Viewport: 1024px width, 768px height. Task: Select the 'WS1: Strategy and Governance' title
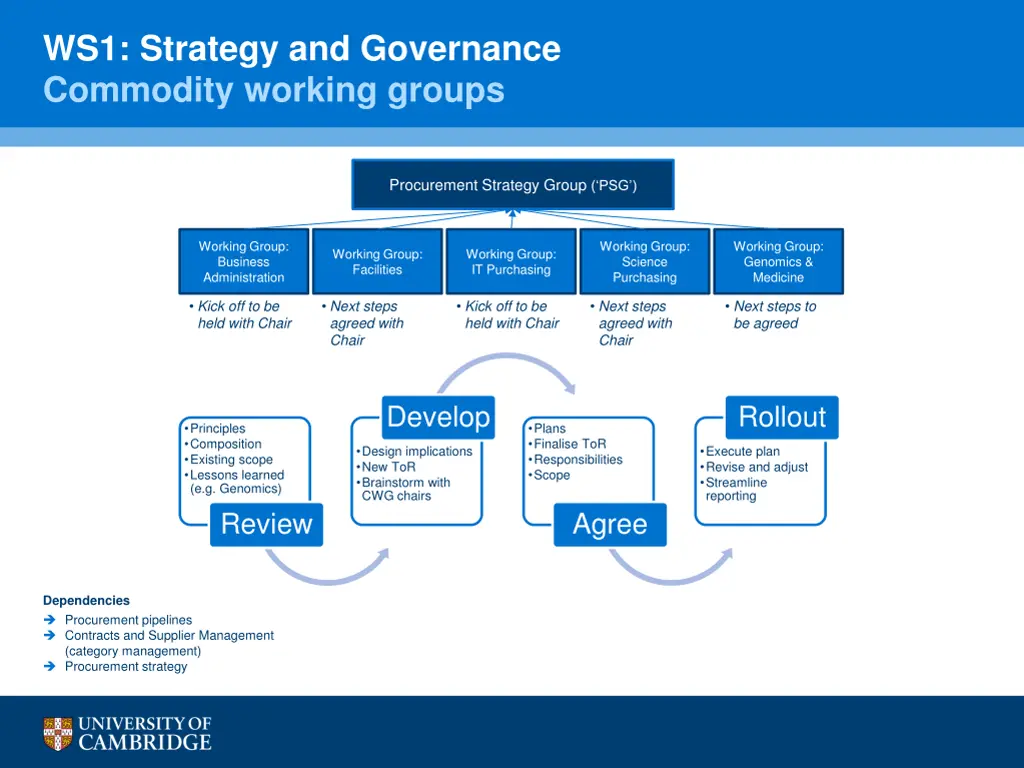click(302, 48)
